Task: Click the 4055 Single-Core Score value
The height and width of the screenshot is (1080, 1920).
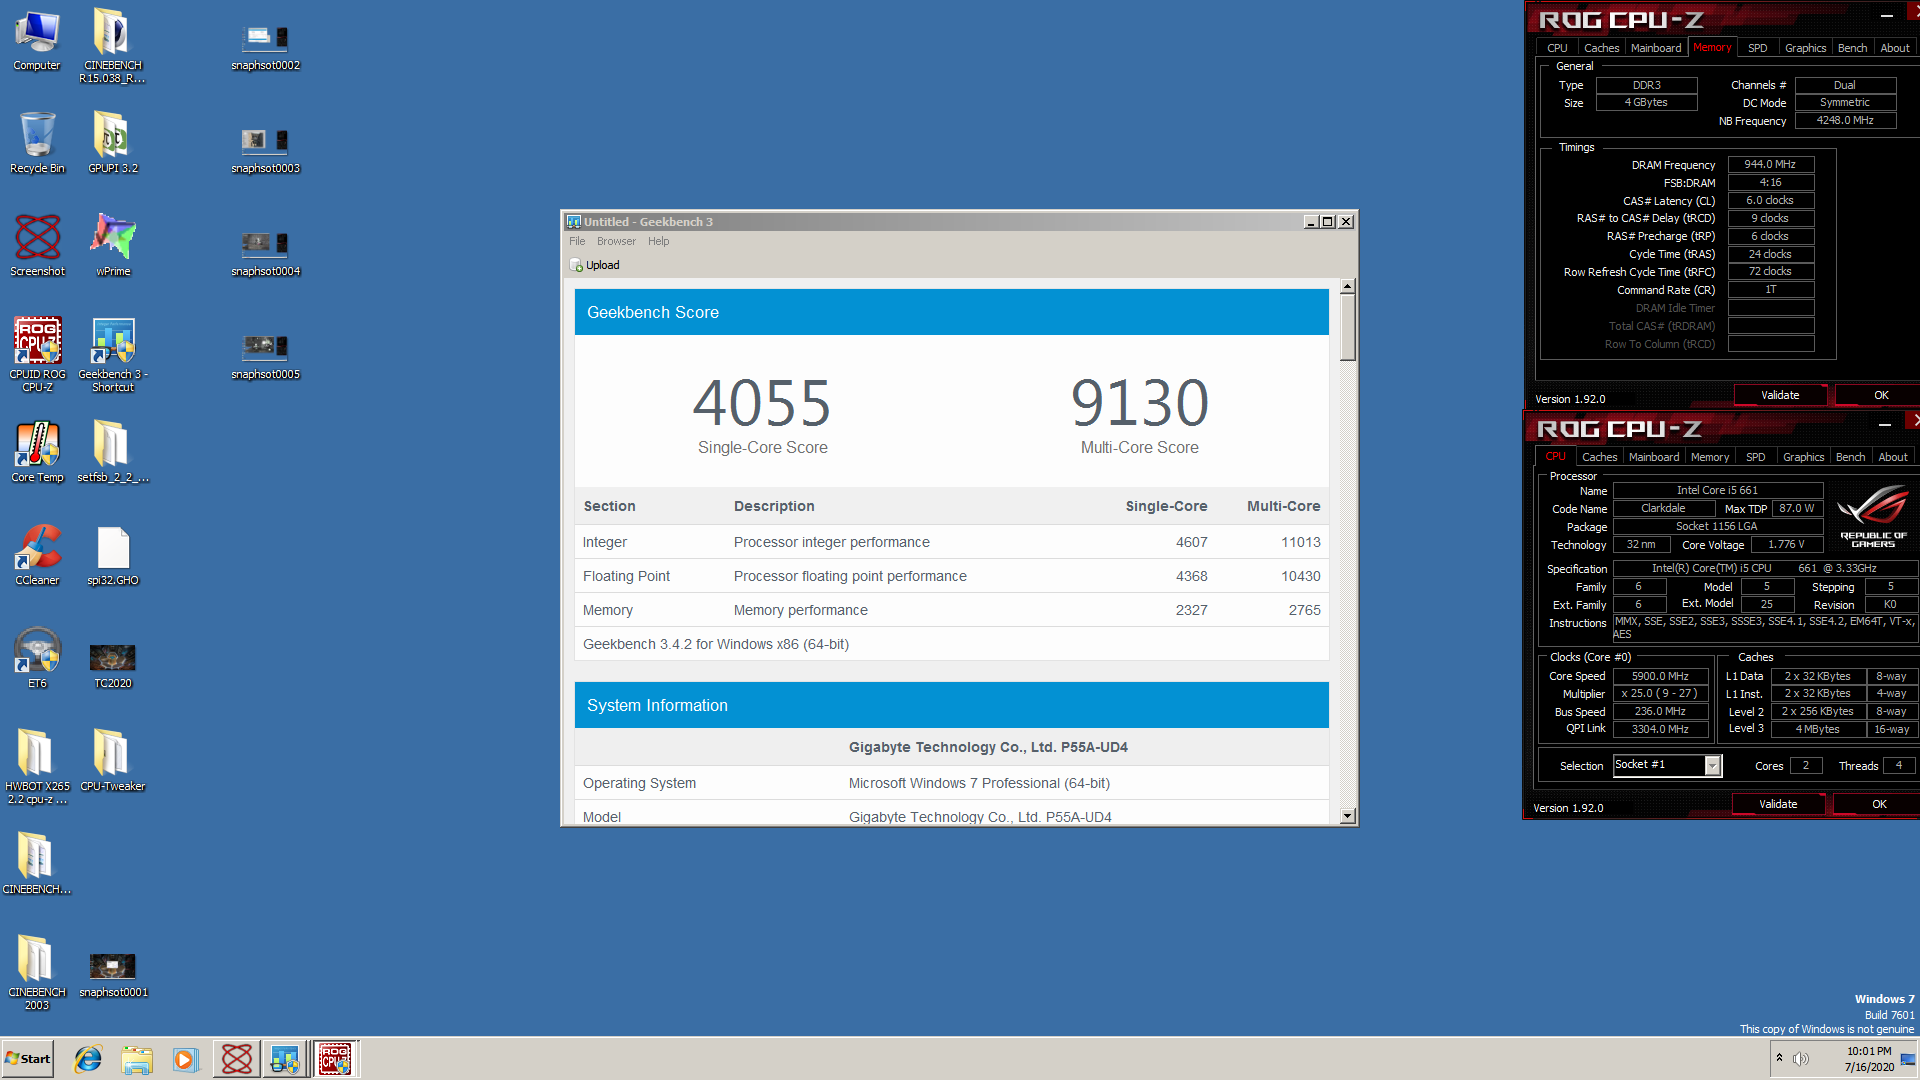Action: coord(762,403)
